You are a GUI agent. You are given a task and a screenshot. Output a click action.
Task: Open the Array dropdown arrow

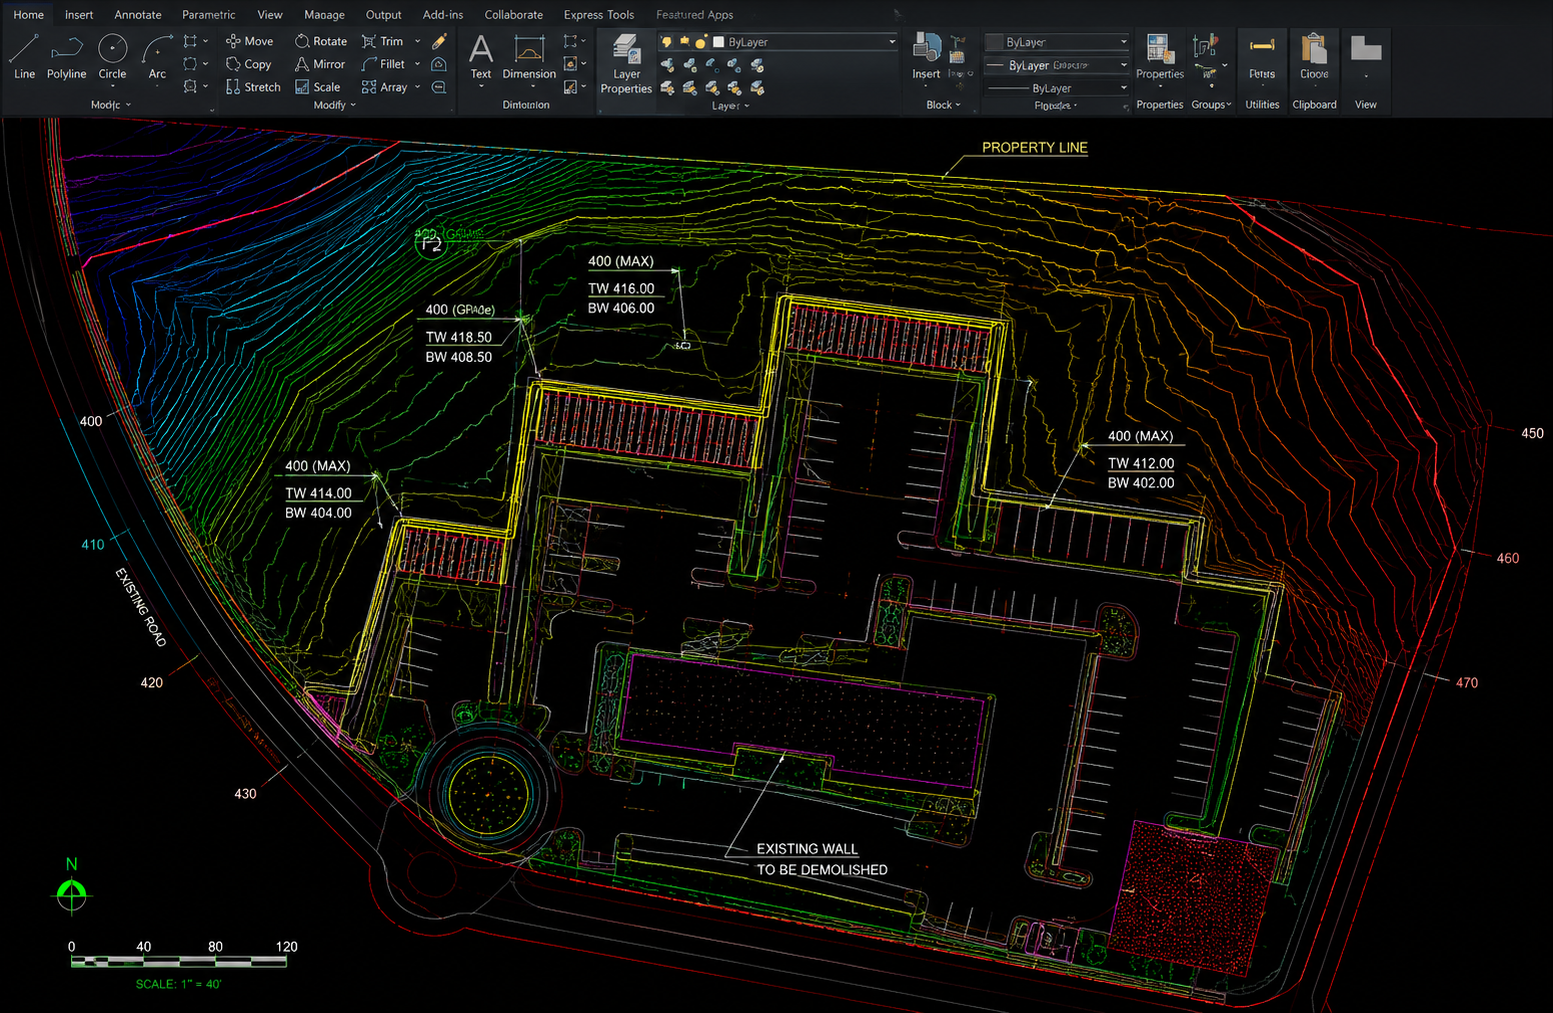[417, 87]
